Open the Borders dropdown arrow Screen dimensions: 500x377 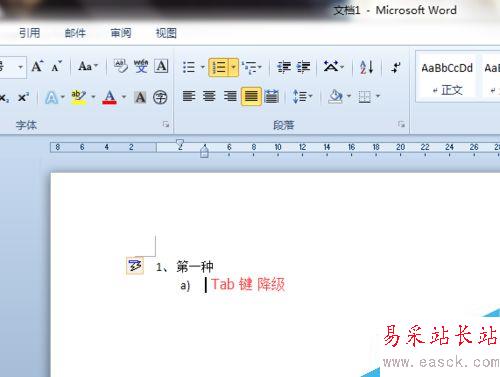tap(378, 96)
